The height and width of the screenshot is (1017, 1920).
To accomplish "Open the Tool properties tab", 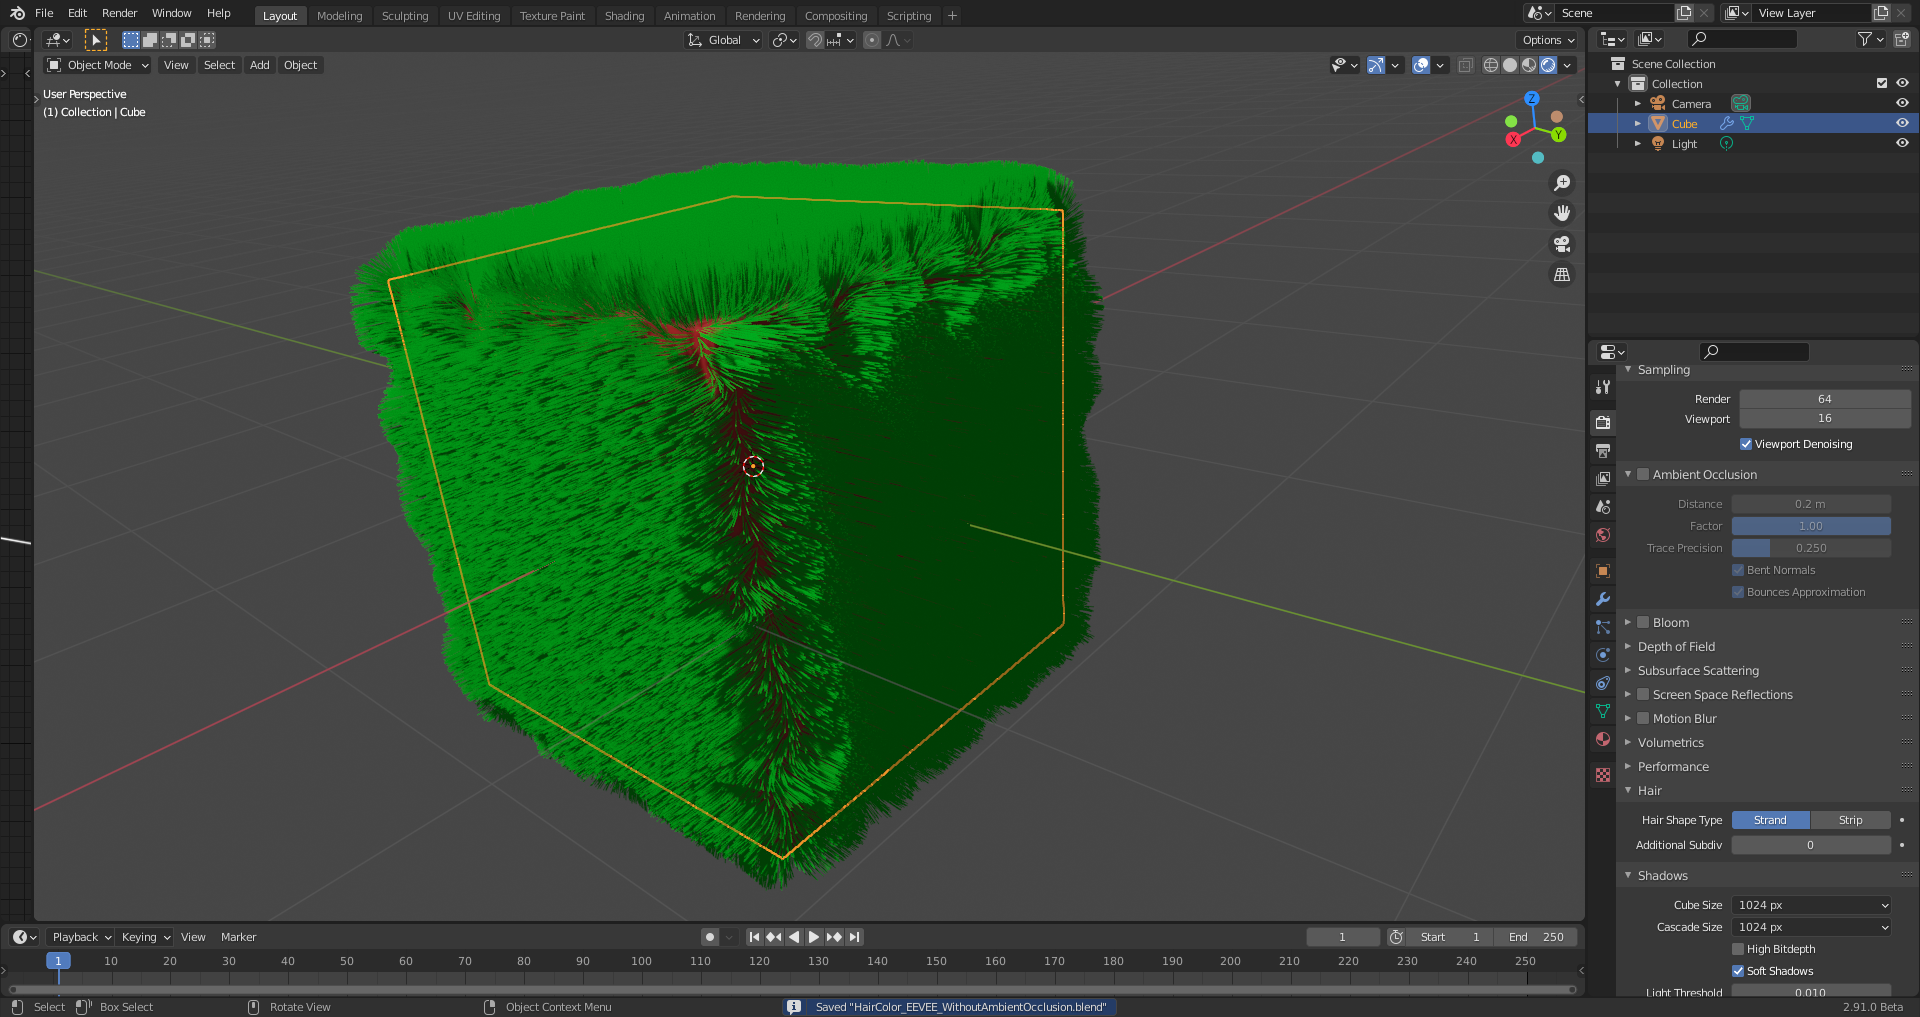I will [1603, 387].
